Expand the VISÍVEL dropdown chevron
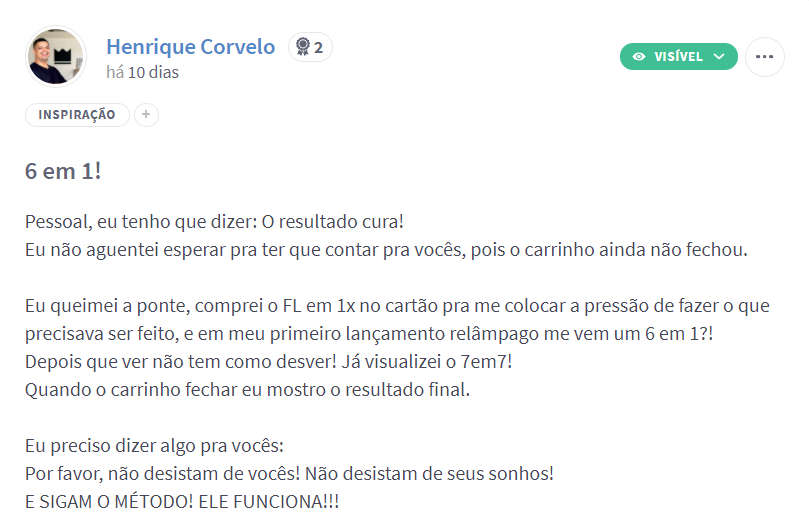 coord(719,57)
